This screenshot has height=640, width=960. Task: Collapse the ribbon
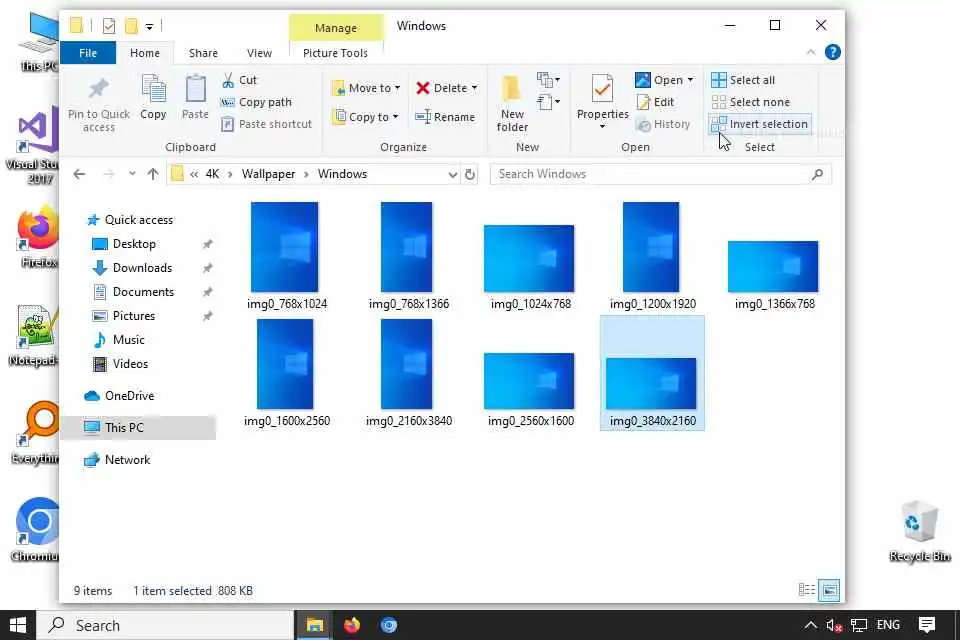811,53
